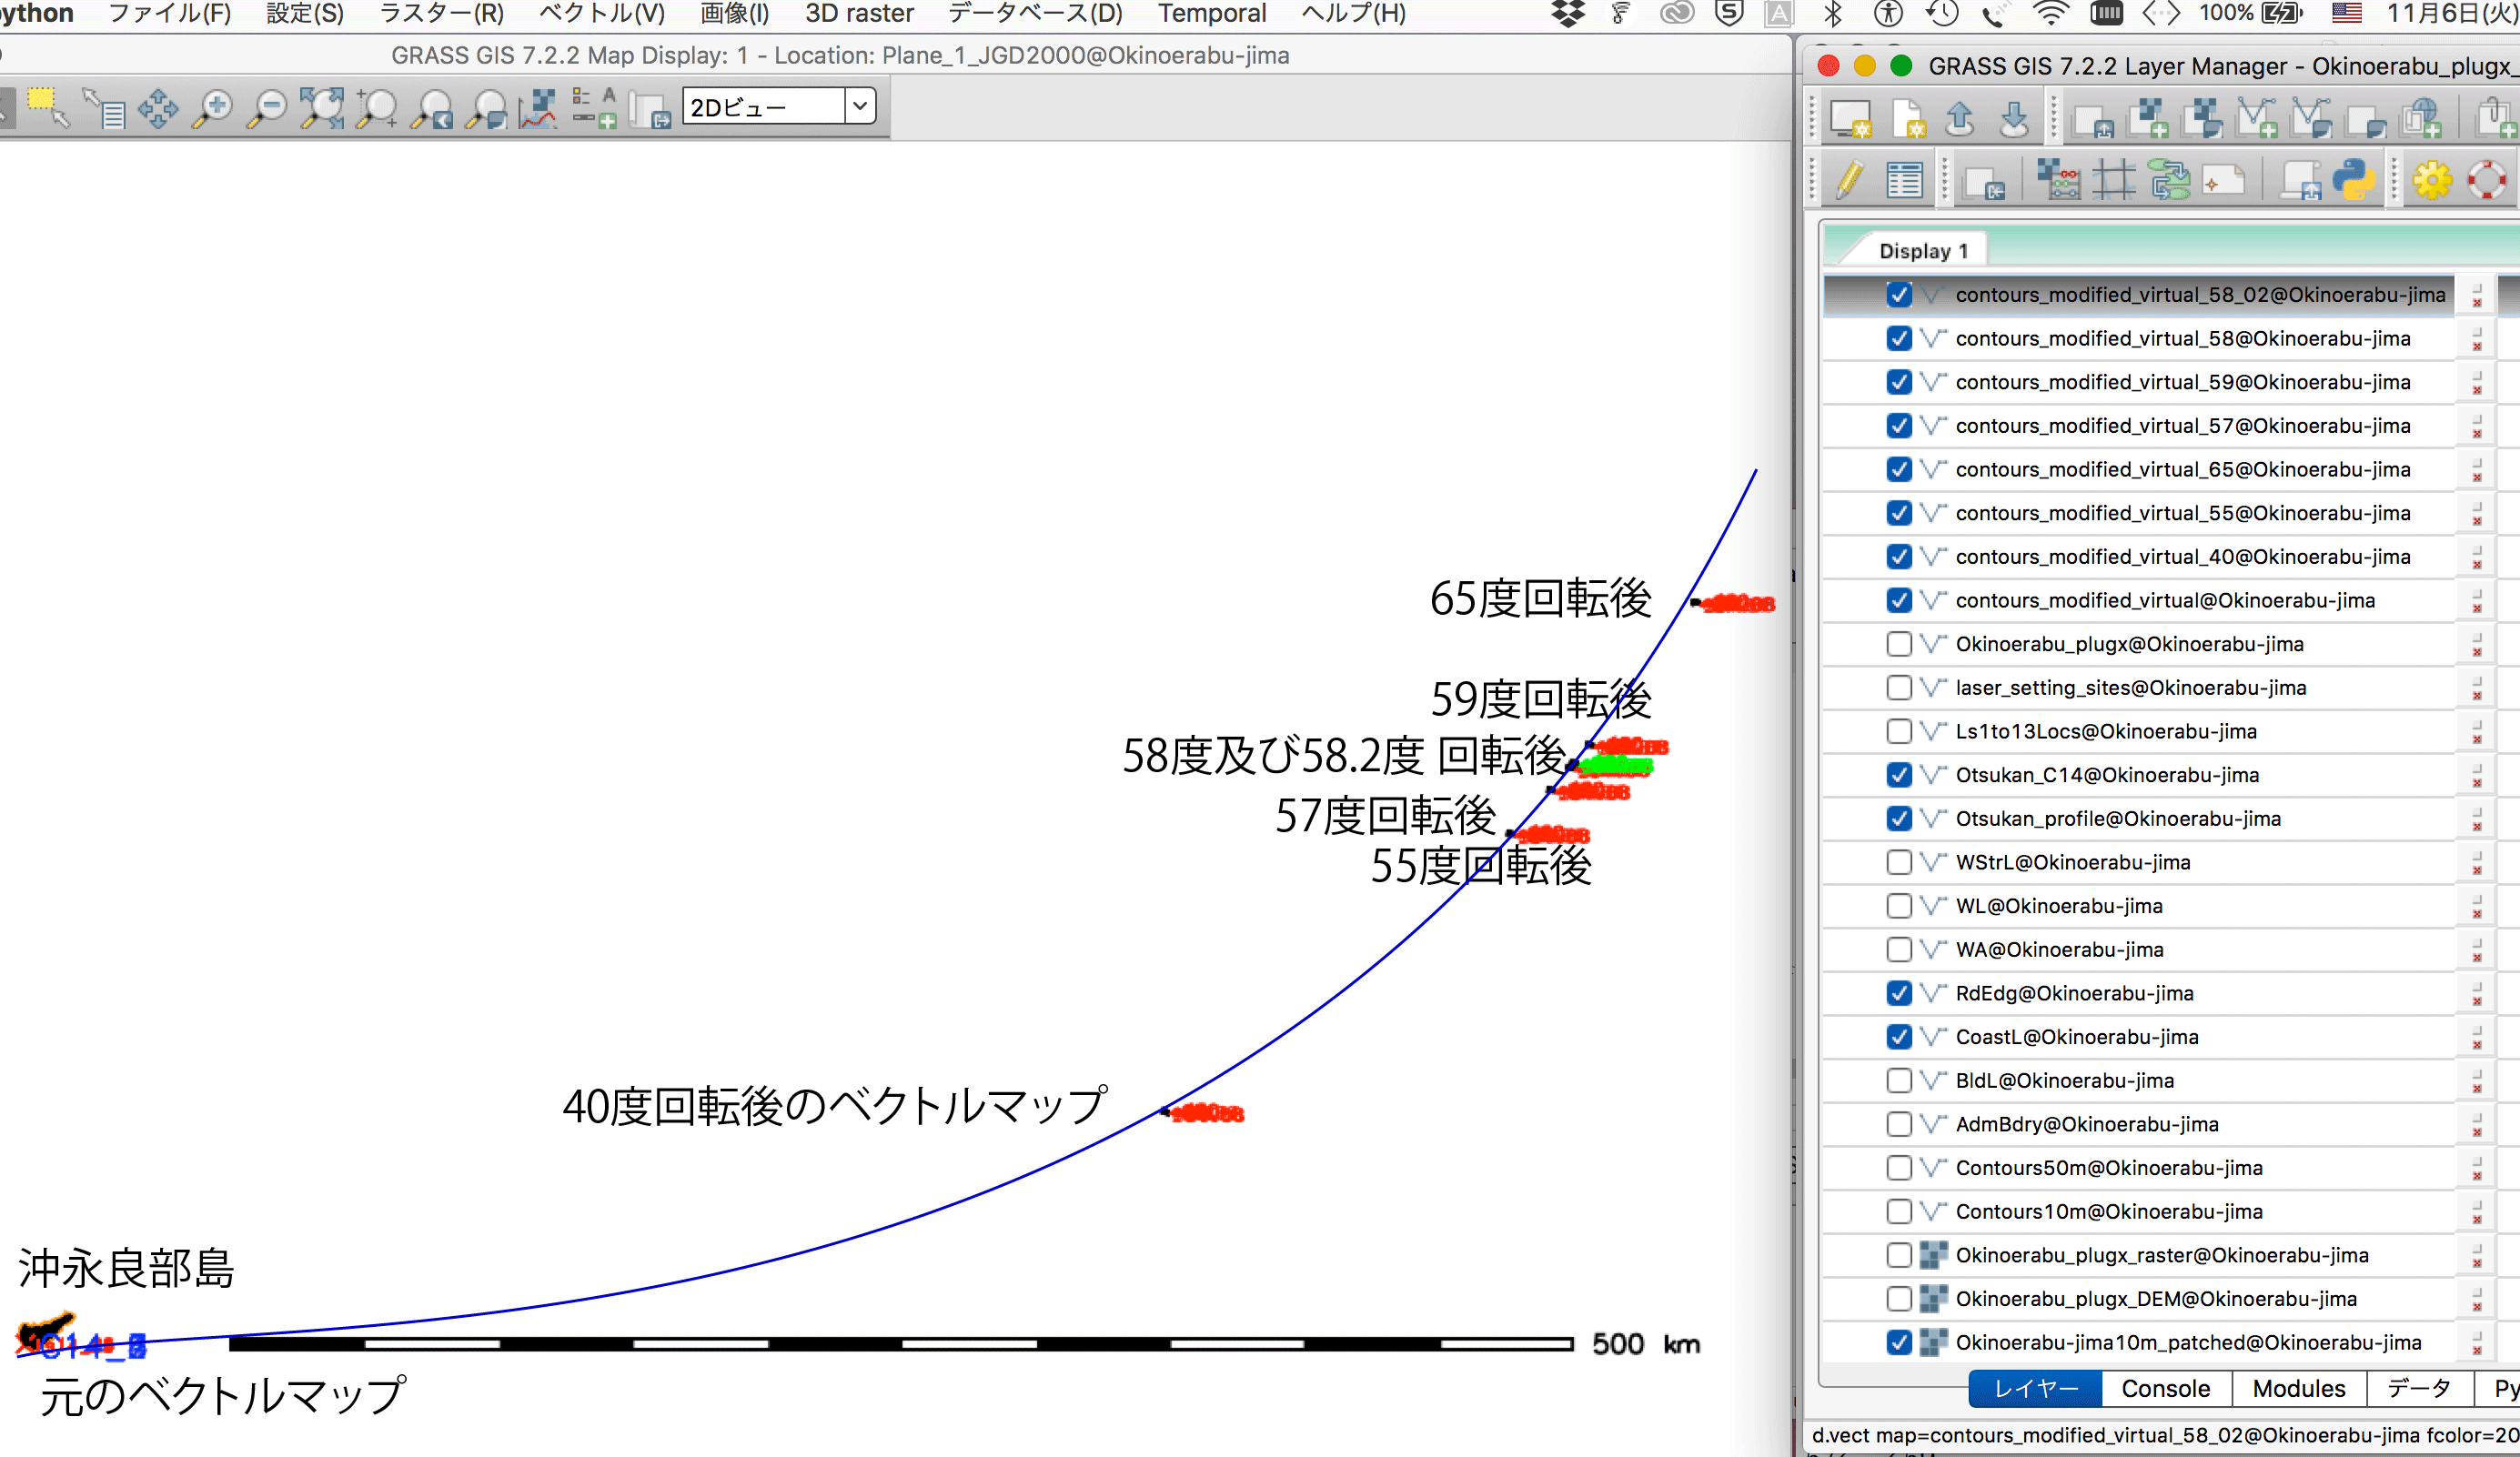
Task: Open raster map calculator
Action: pos(2059,182)
